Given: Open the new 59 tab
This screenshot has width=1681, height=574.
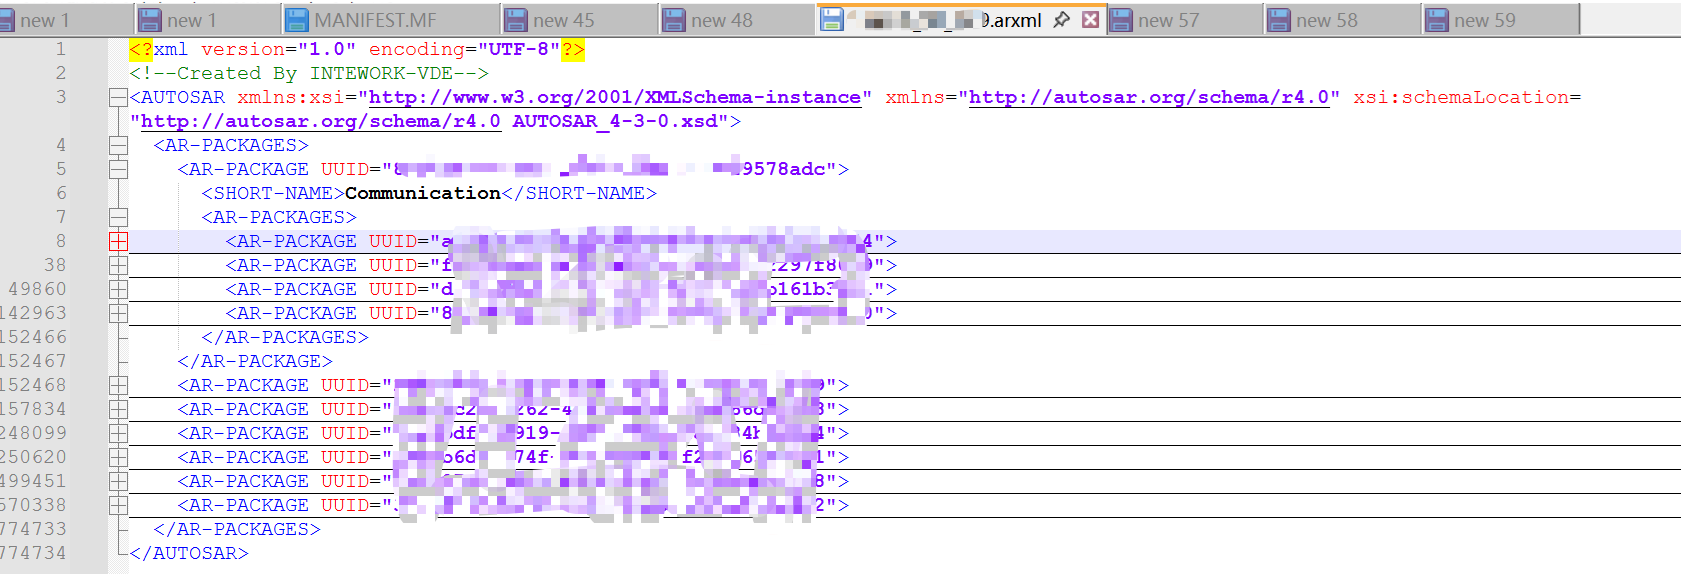Looking at the screenshot, I should 1484,20.
